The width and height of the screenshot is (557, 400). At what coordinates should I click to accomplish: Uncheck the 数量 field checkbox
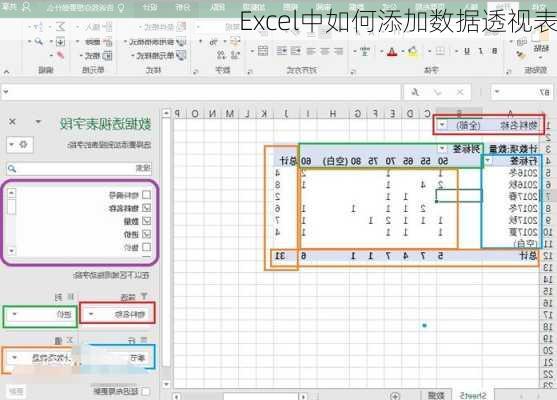pos(146,221)
